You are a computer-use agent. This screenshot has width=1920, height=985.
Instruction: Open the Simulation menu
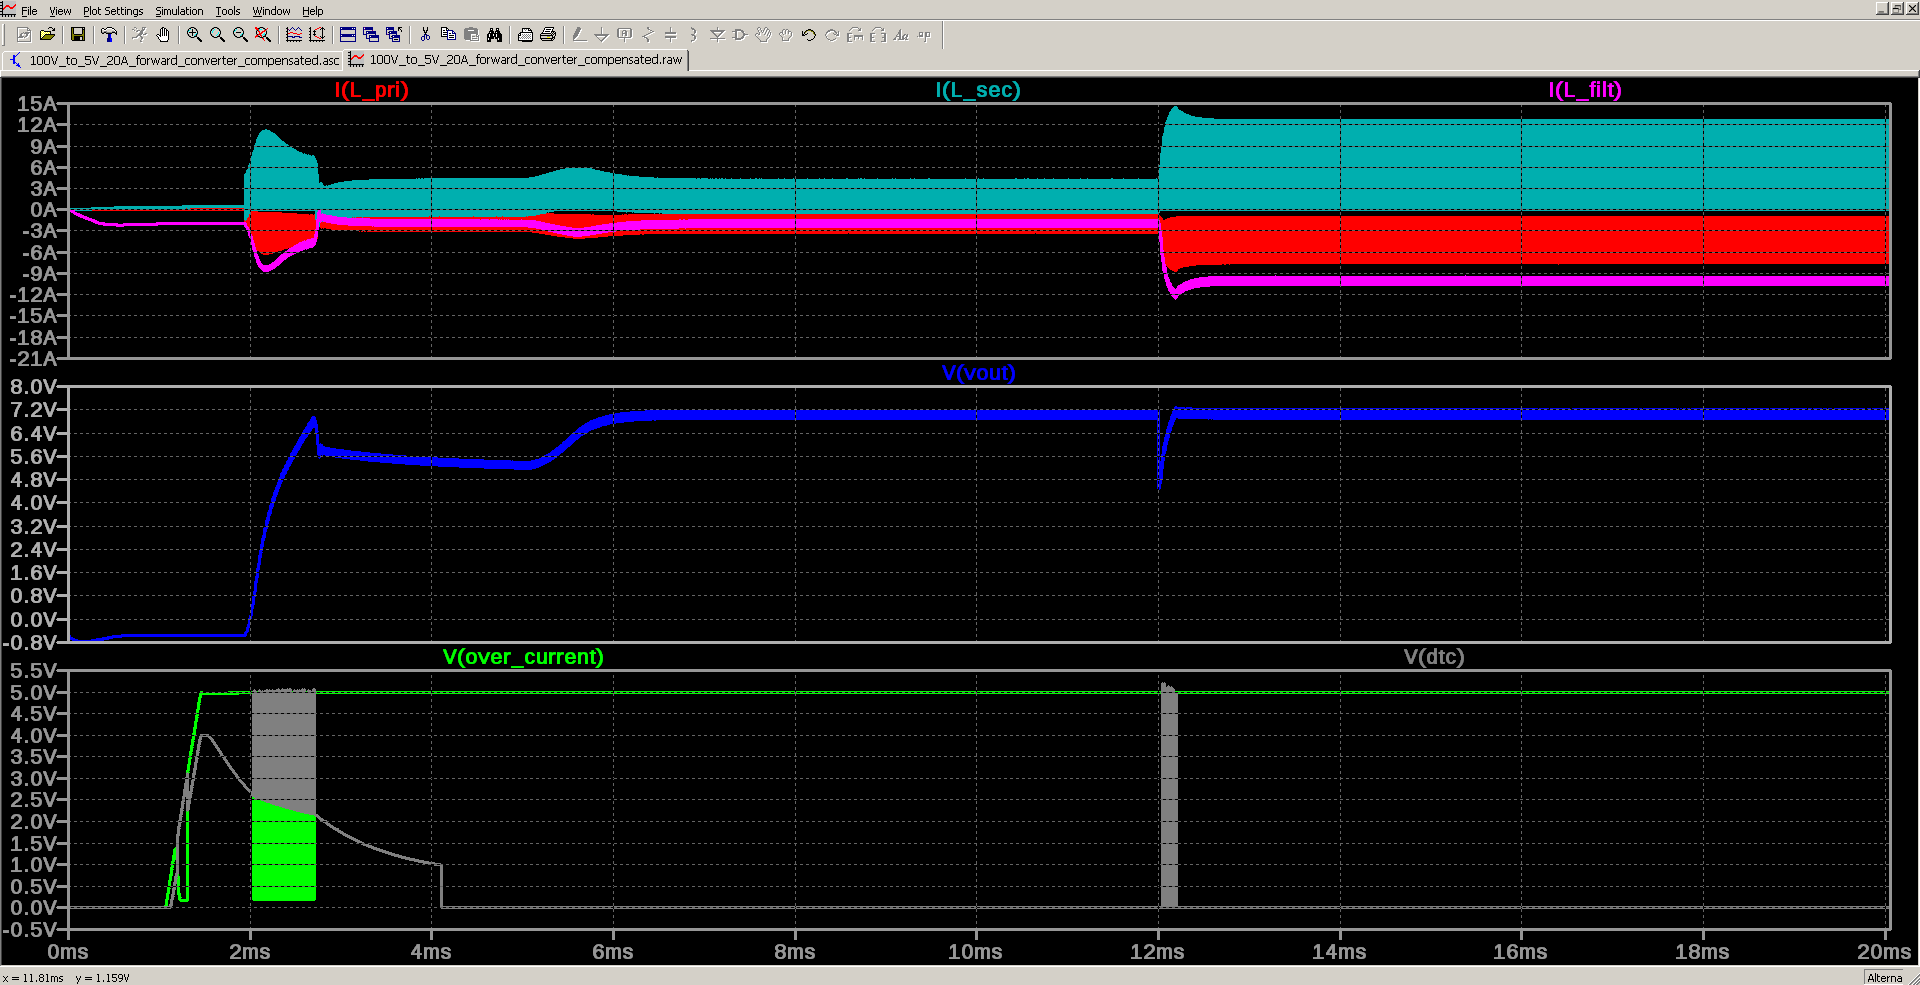click(179, 11)
